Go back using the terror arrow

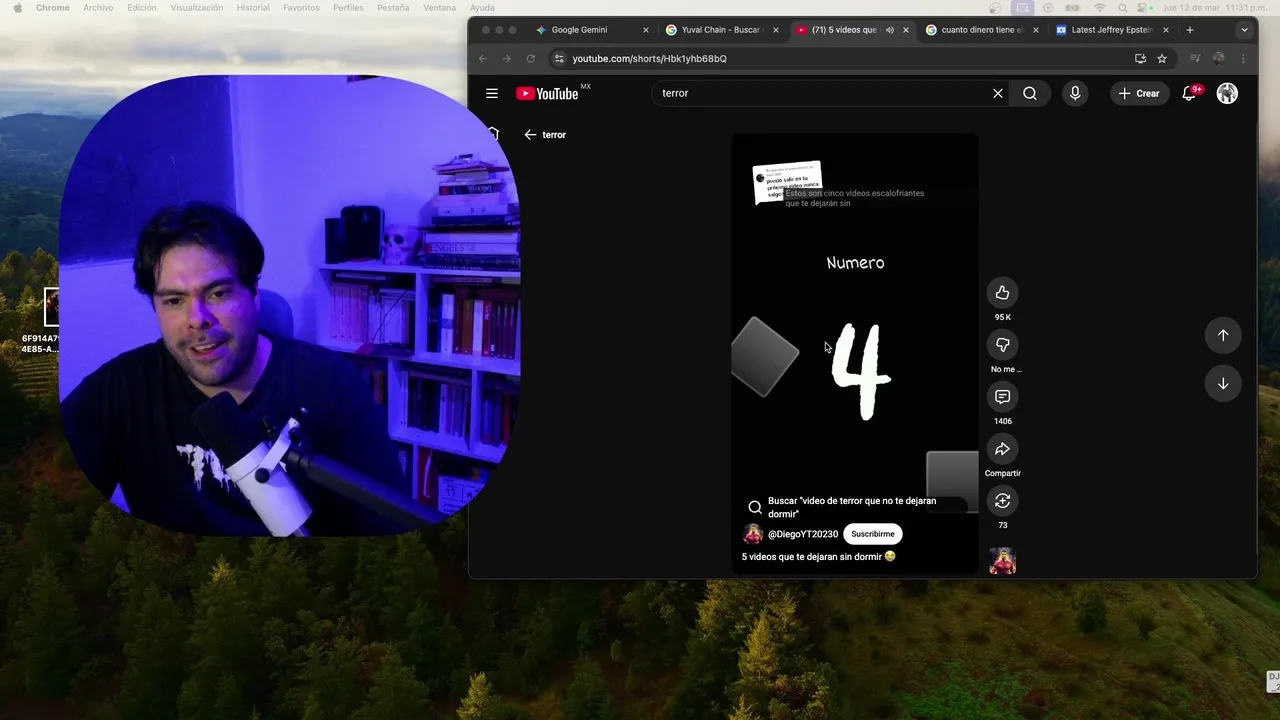click(x=530, y=134)
